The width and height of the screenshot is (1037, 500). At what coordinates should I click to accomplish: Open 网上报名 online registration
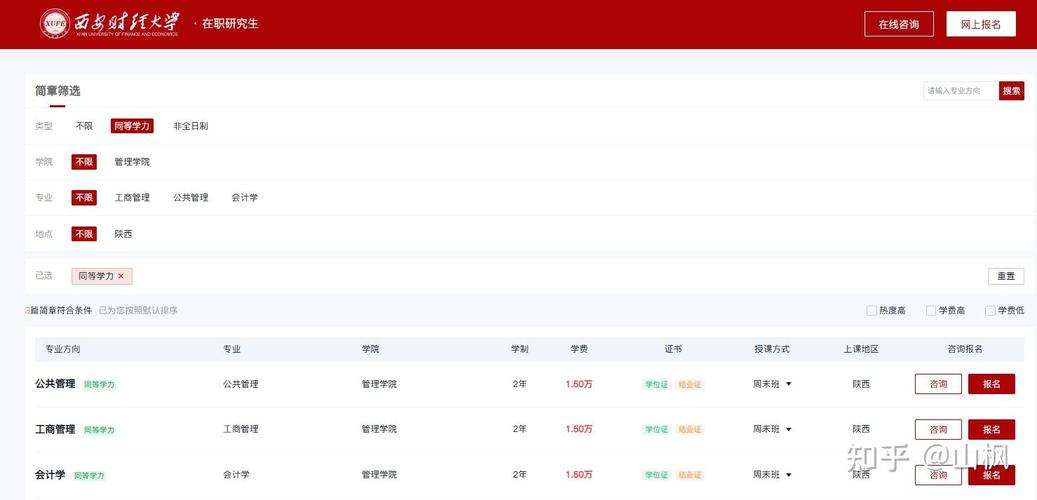[980, 24]
